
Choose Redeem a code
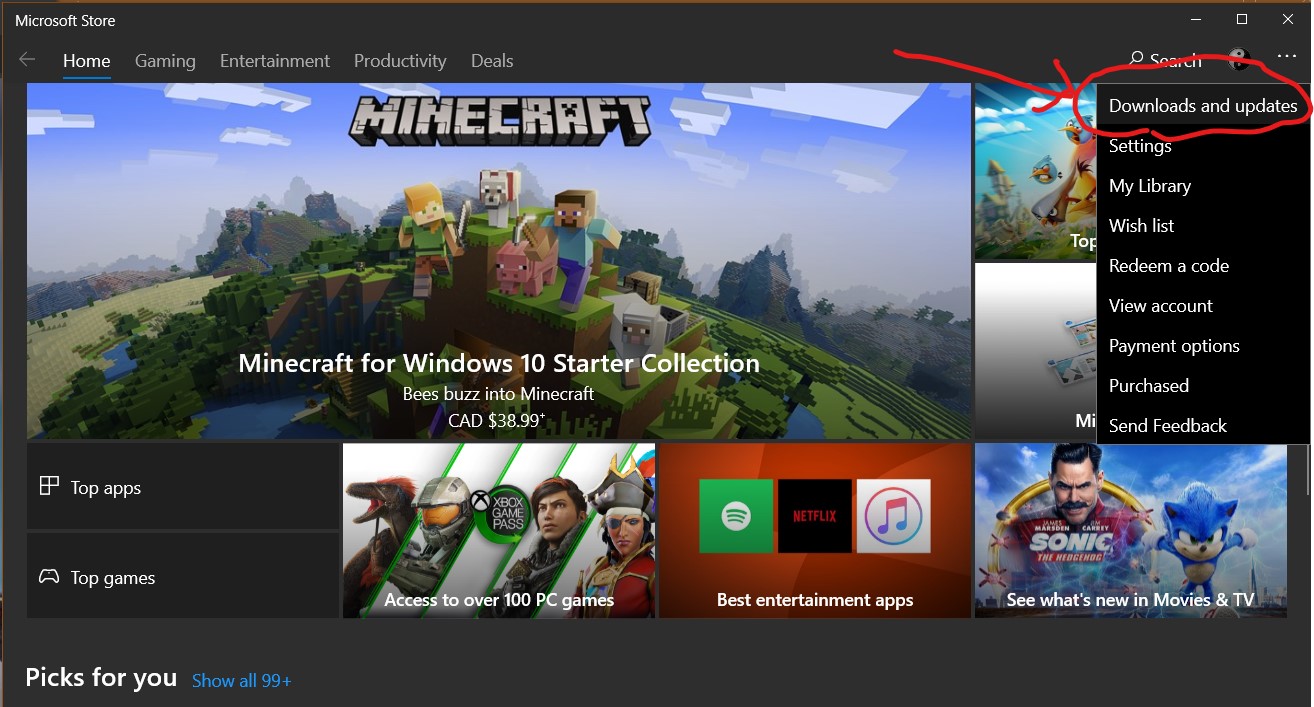click(x=1203, y=266)
